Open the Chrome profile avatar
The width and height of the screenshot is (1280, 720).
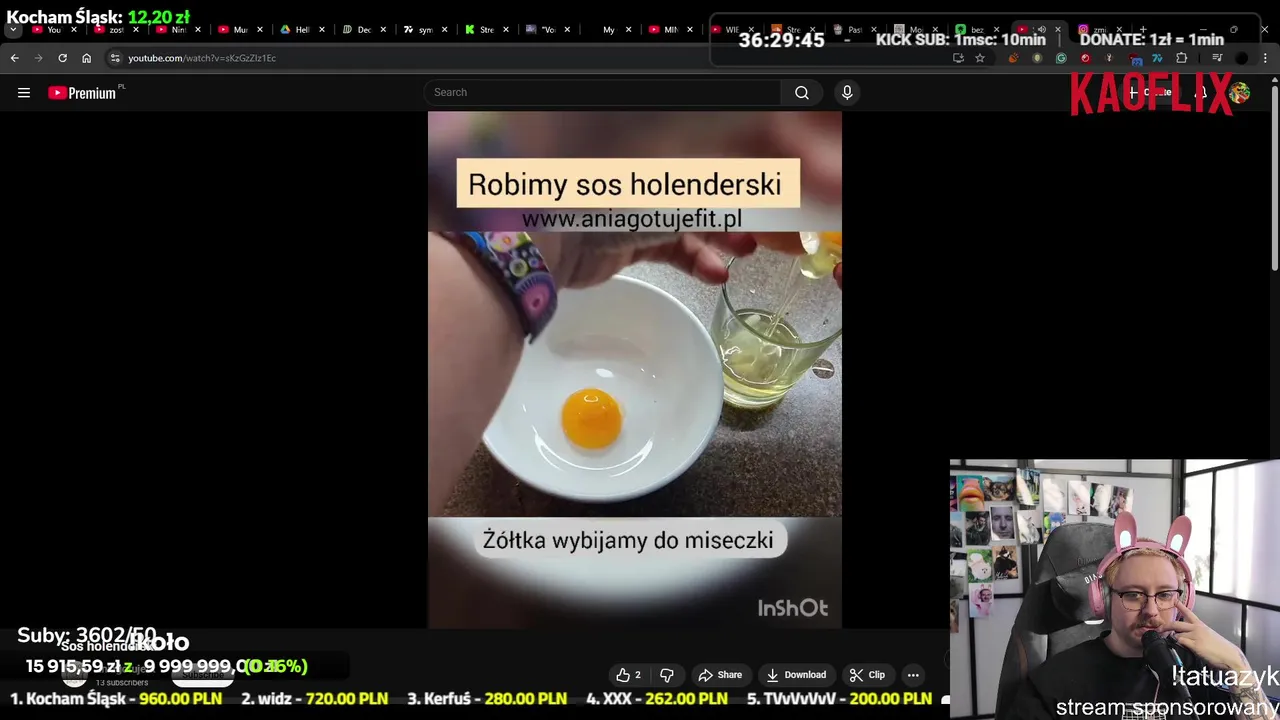[x=1241, y=58]
